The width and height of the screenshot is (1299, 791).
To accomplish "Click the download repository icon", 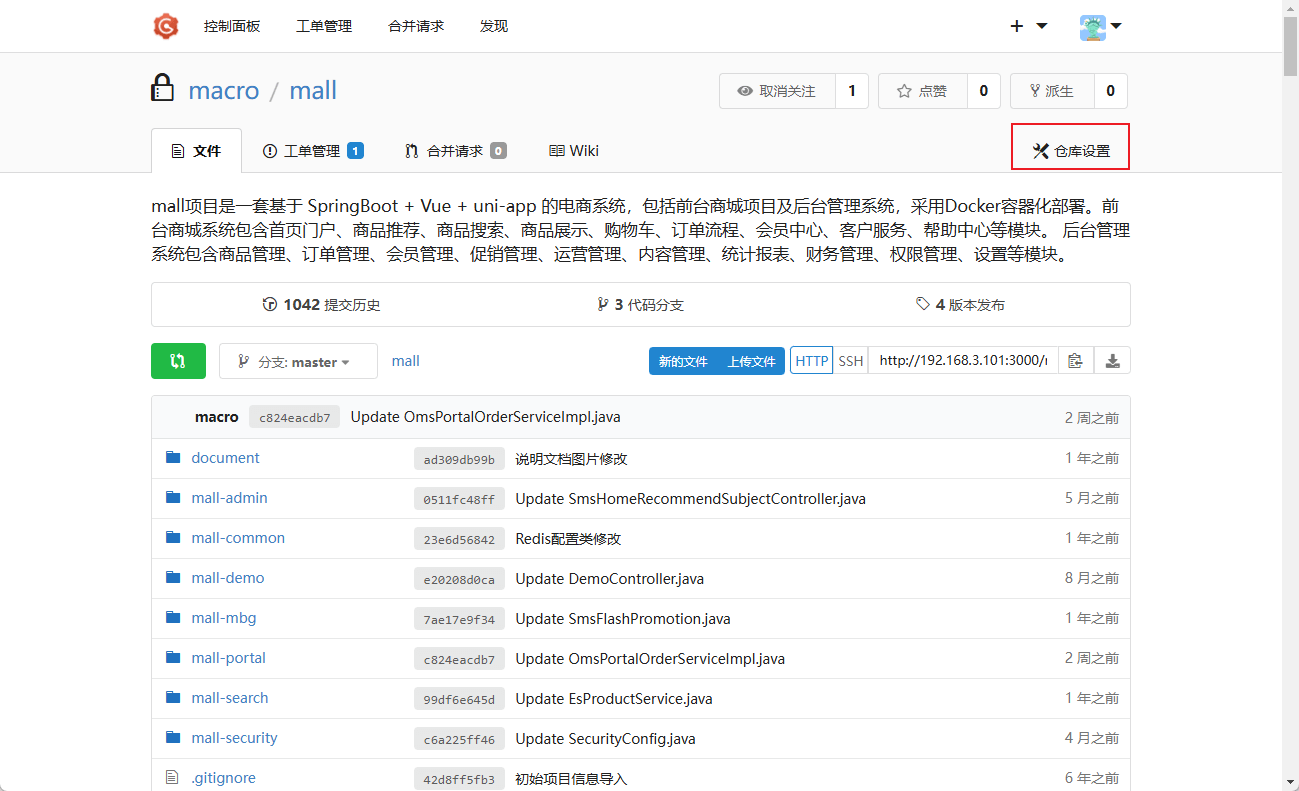I will (x=1112, y=361).
